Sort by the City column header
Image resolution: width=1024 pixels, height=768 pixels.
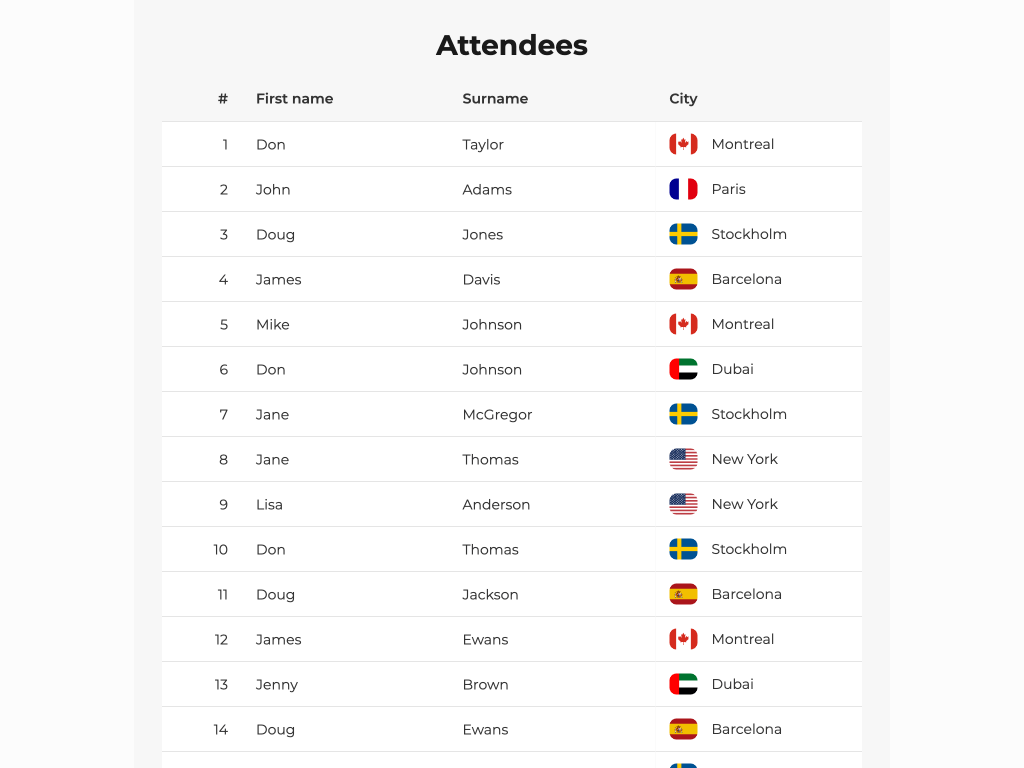(x=683, y=99)
